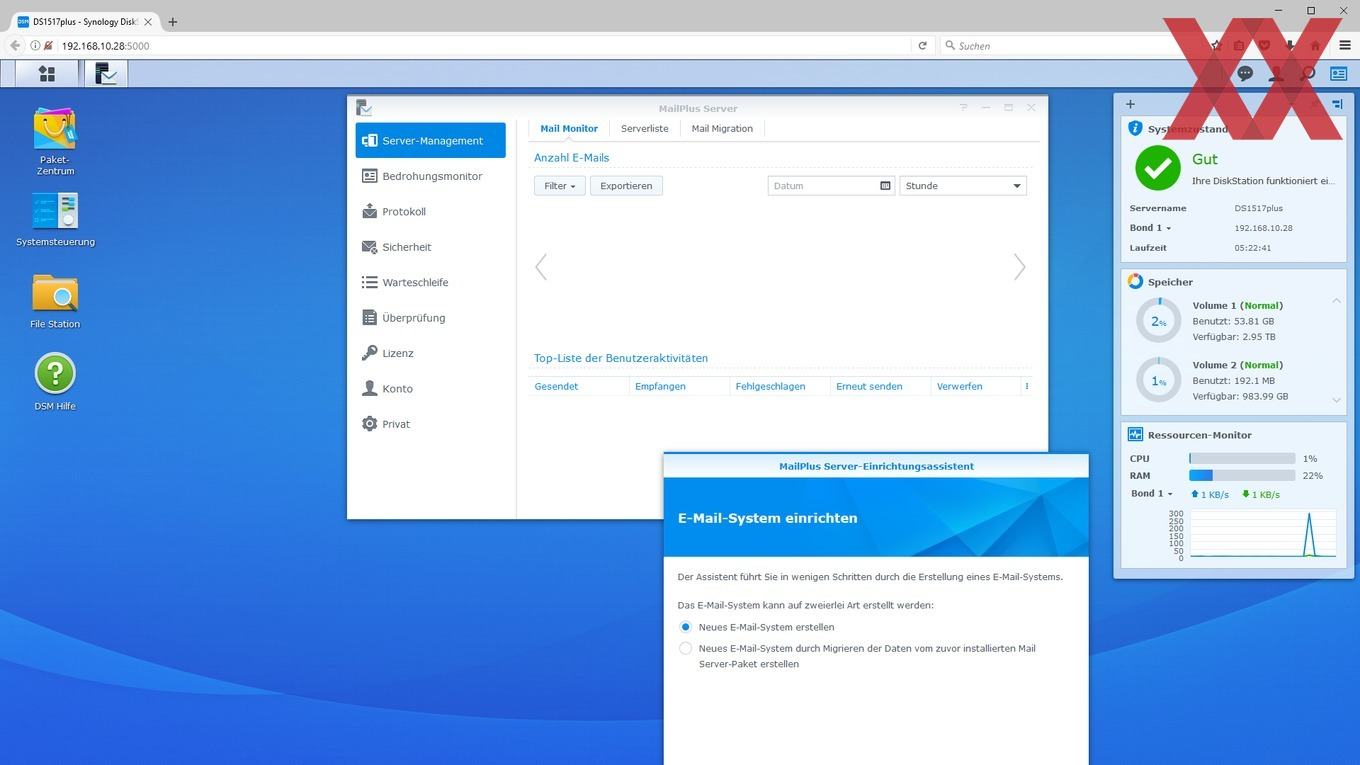
Task: Open Warteschleife in the sidebar
Action: (x=430, y=283)
